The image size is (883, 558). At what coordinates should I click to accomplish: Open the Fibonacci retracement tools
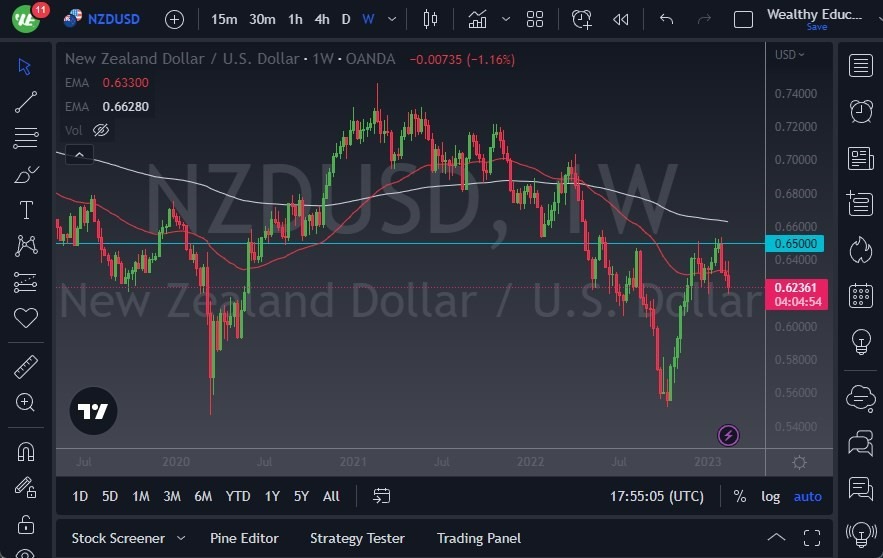pos(26,138)
